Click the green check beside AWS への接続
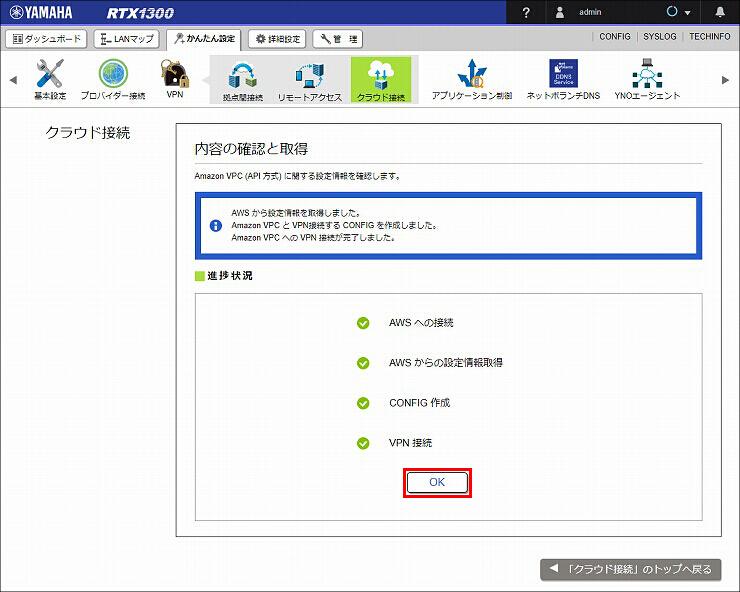 (x=363, y=323)
